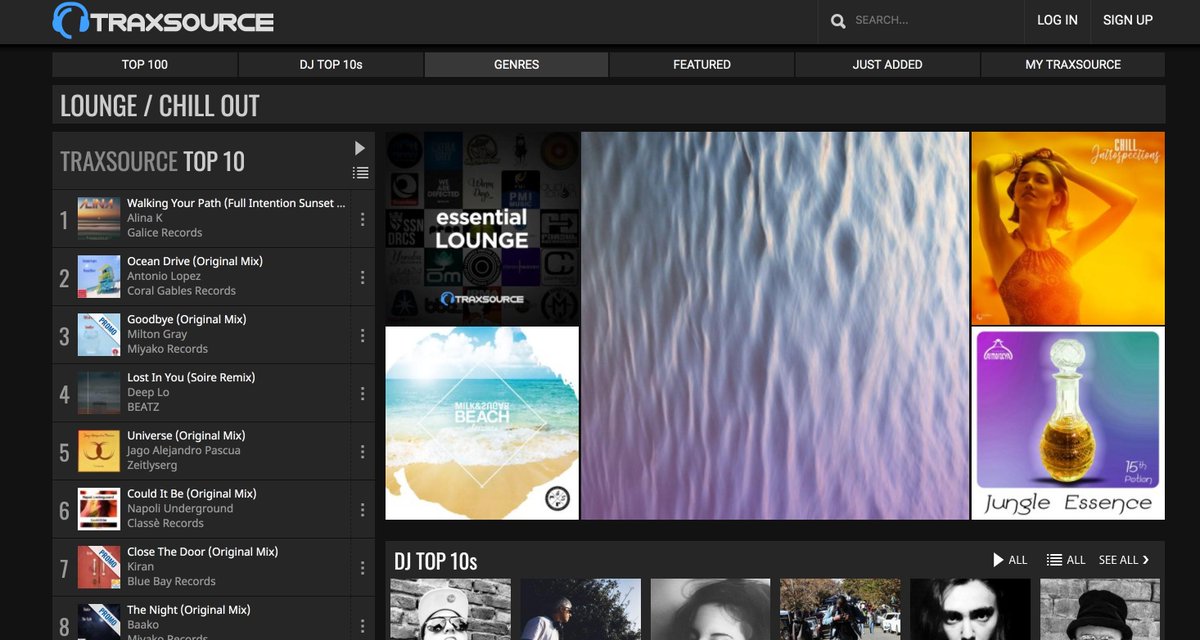Image resolution: width=1200 pixels, height=640 pixels.
Task: Open artist Alina K
Action: 145,218
